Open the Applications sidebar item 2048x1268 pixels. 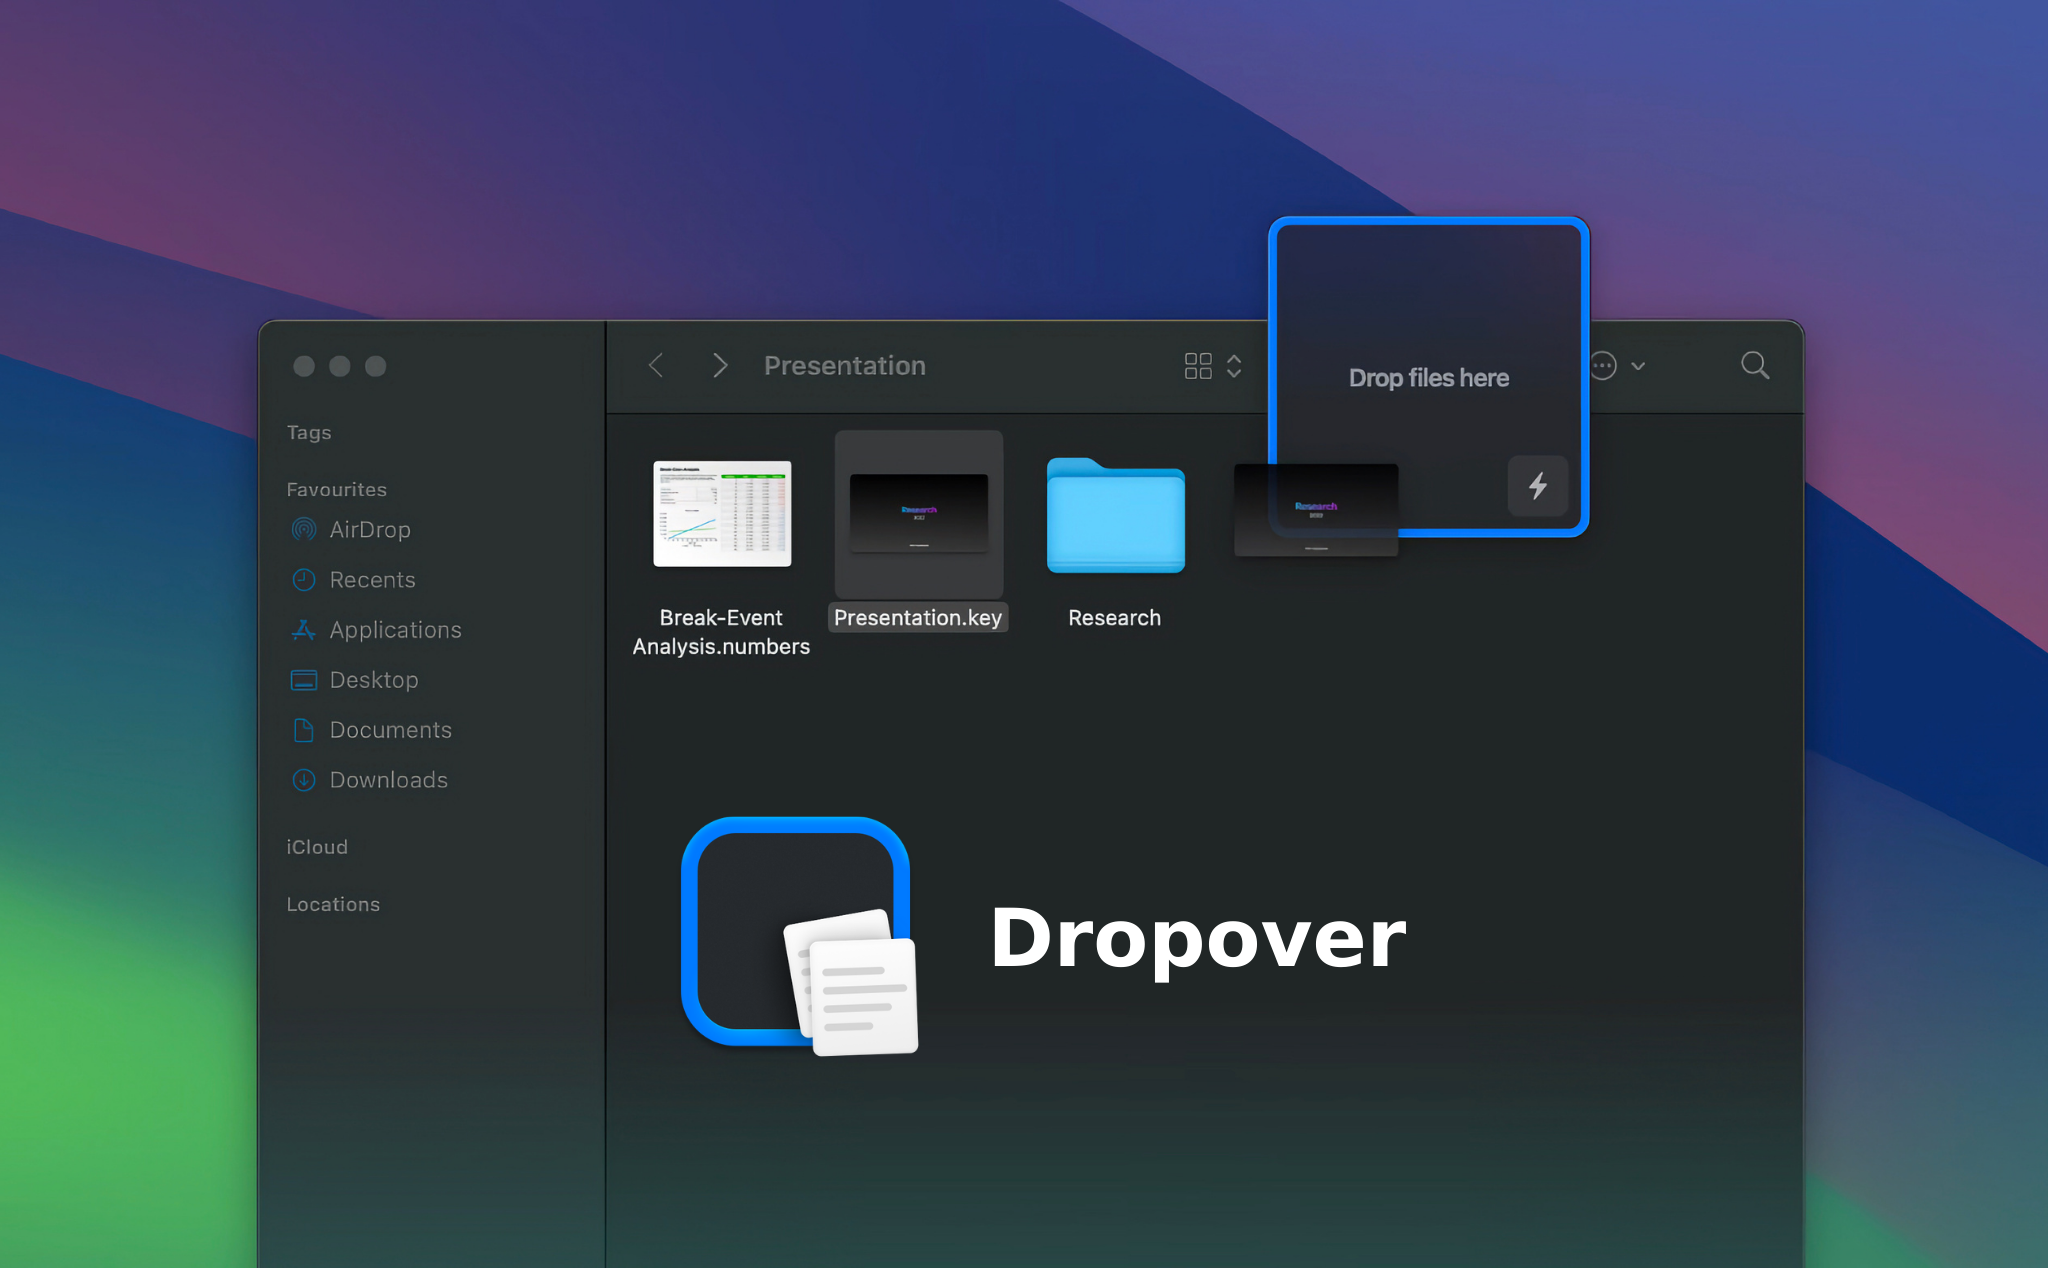(394, 630)
